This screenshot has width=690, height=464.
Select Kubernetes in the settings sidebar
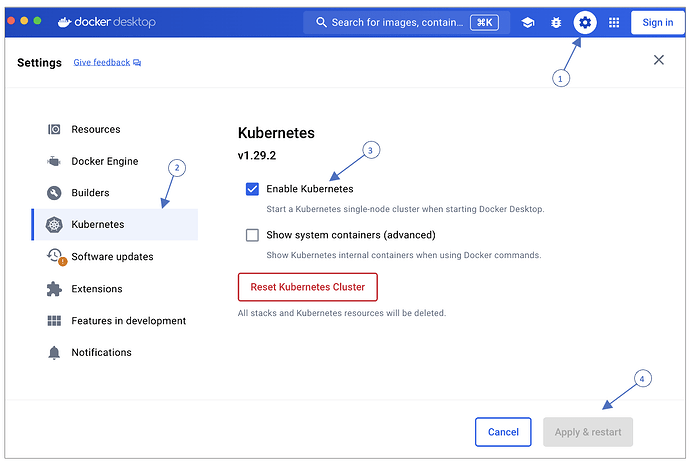pyautogui.click(x=115, y=225)
